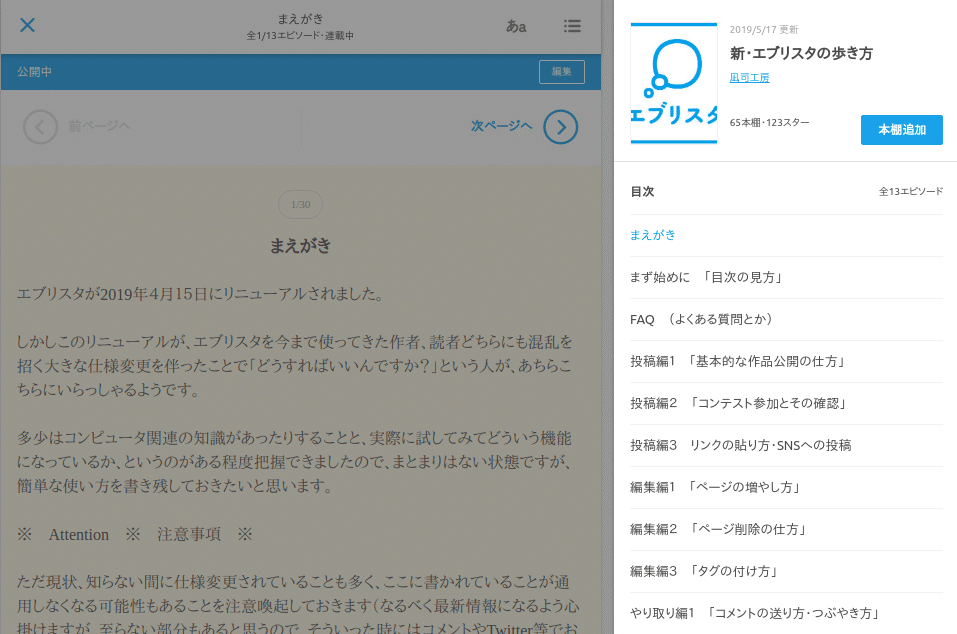Open font settings via あ icon

pyautogui.click(x=516, y=26)
